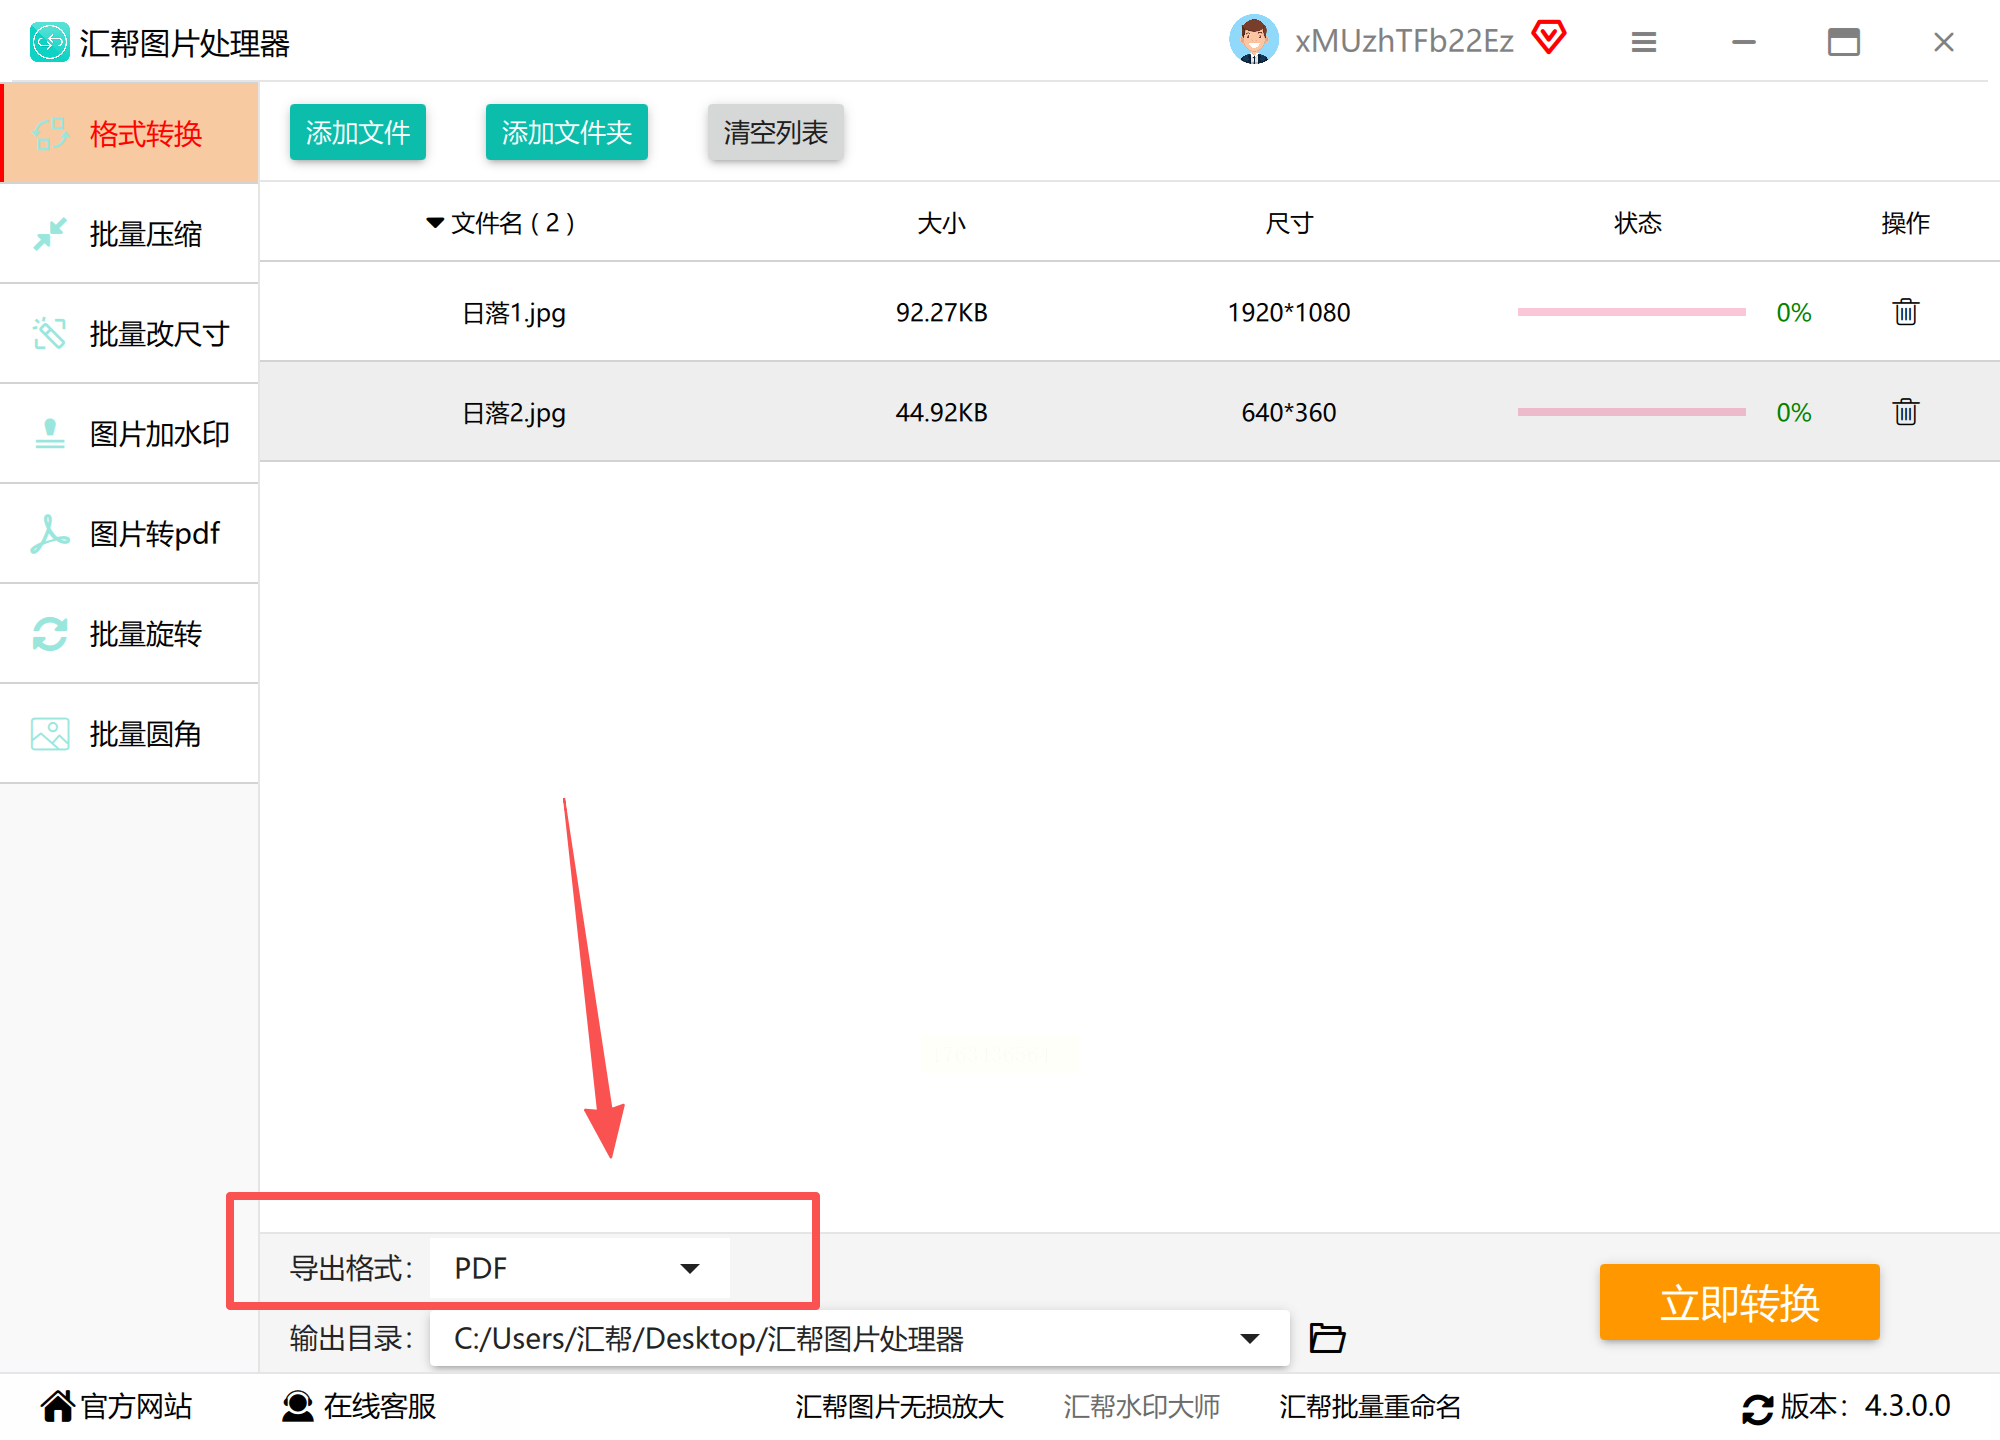This screenshot has height=1440, width=2000.
Task: Click the 清空列表 button
Action: click(775, 132)
